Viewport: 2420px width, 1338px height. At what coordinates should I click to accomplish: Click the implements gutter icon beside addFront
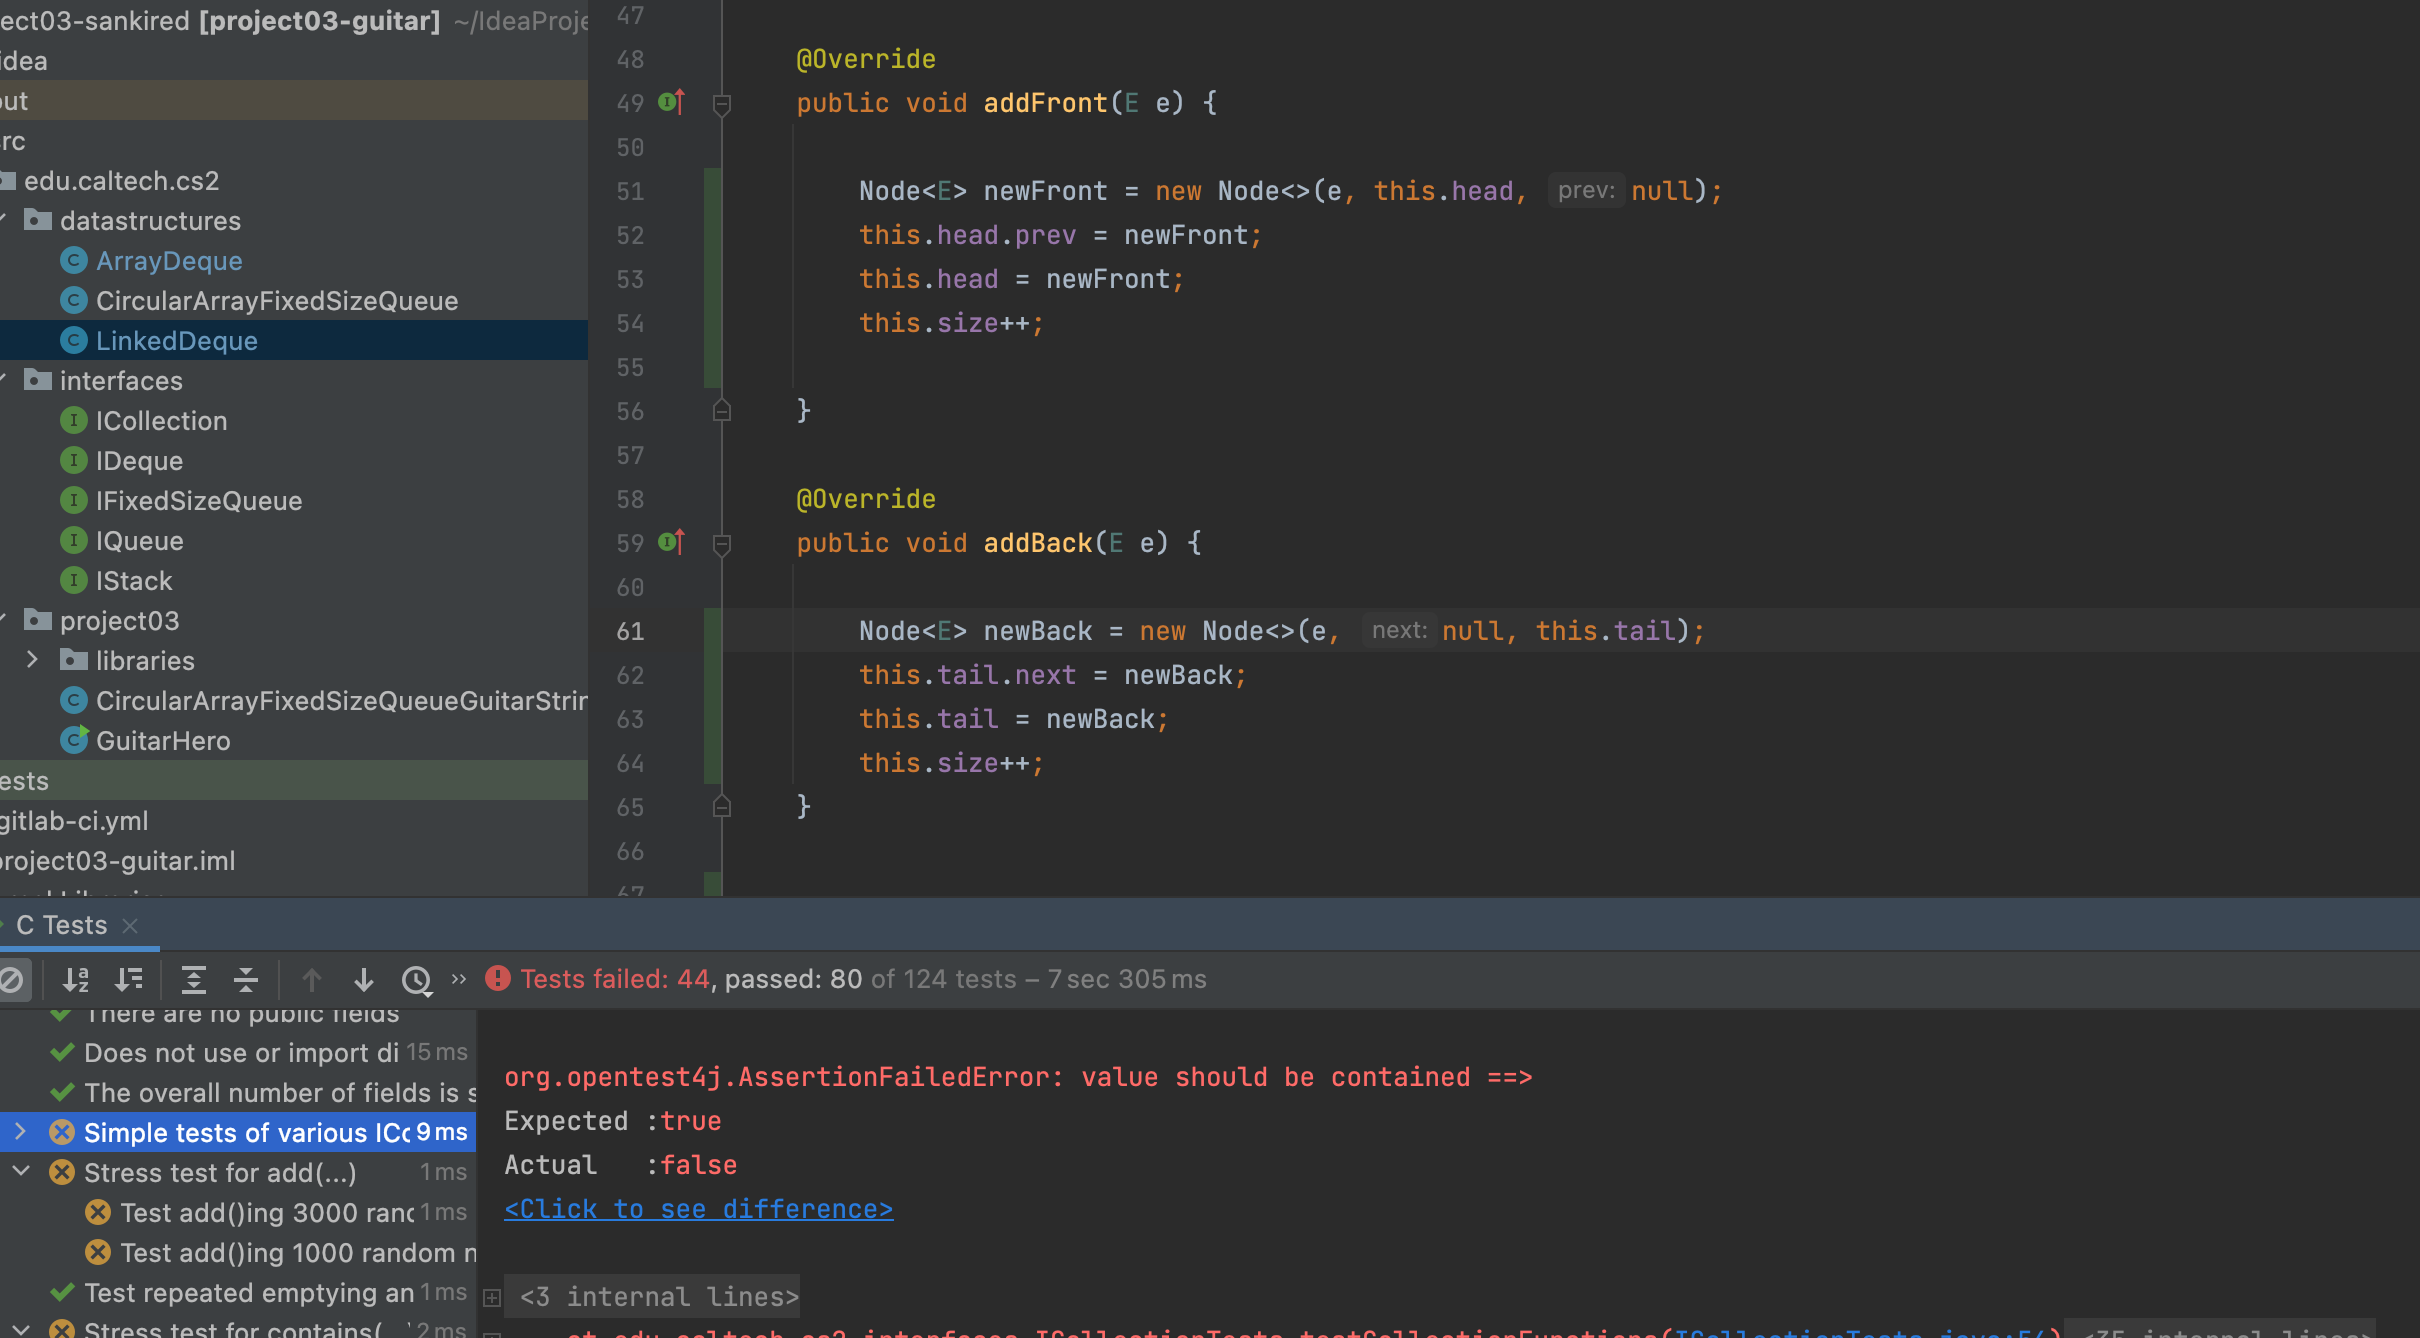pos(671,102)
